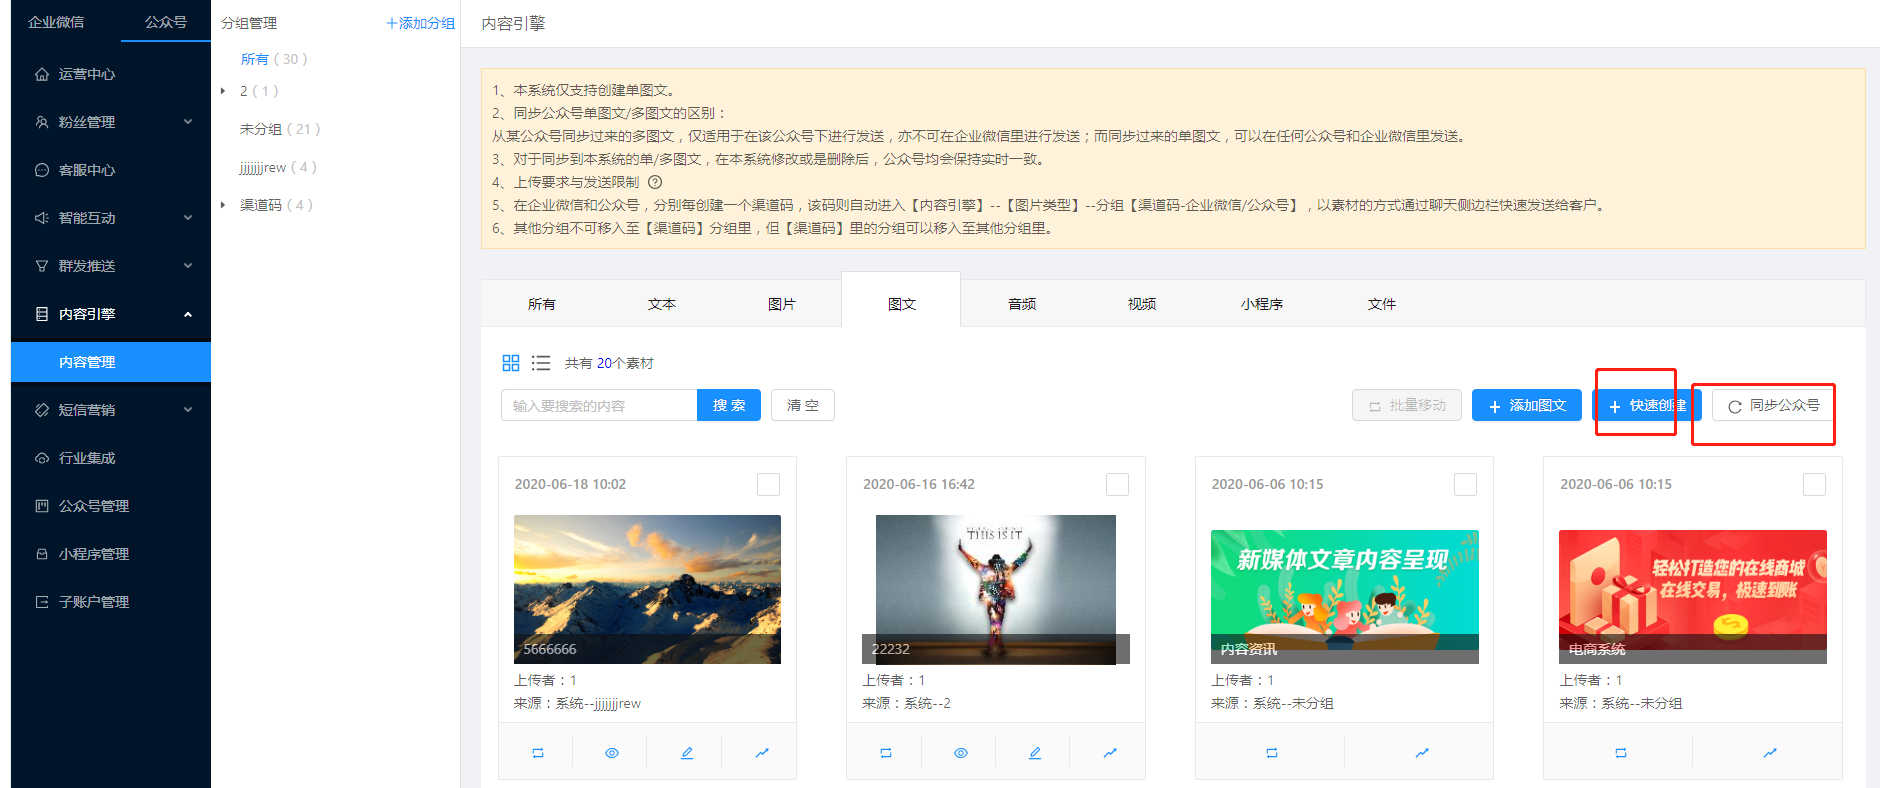1880x788 pixels.
Task: Edit the 5666666 card with pencil icon
Action: [x=687, y=753]
